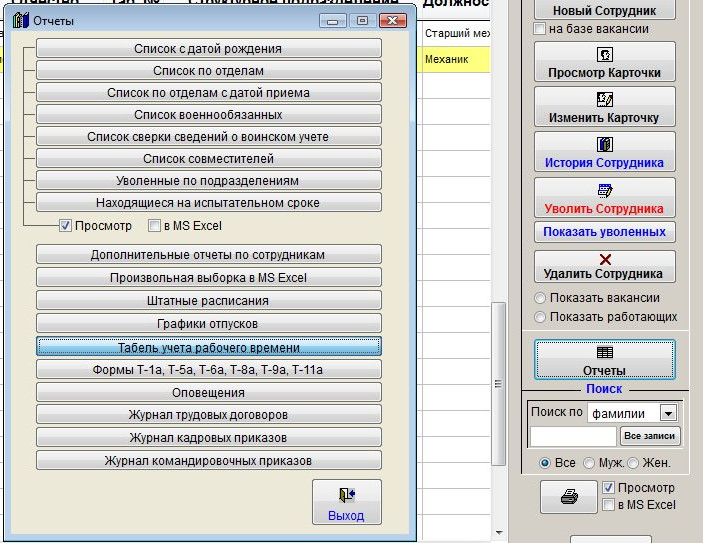
Task: Enable the в MS Excel checkbox in dialog
Action: coord(154,226)
